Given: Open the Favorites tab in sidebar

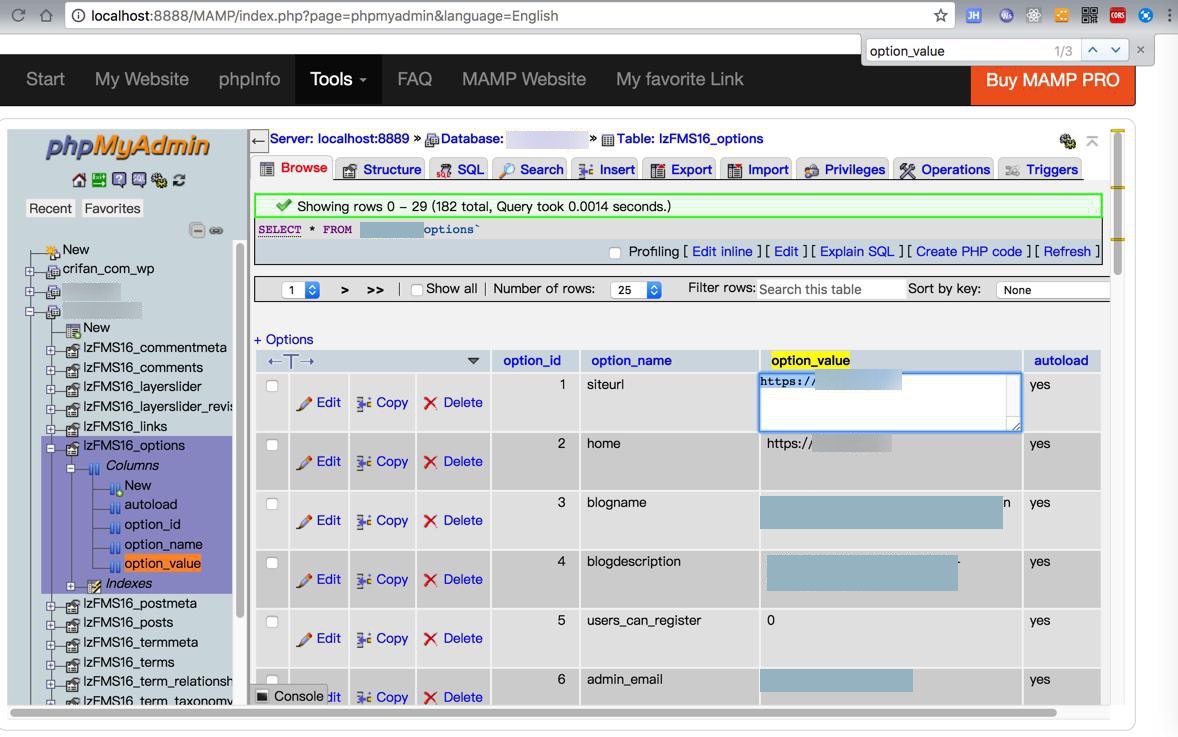Looking at the screenshot, I should coord(112,209).
